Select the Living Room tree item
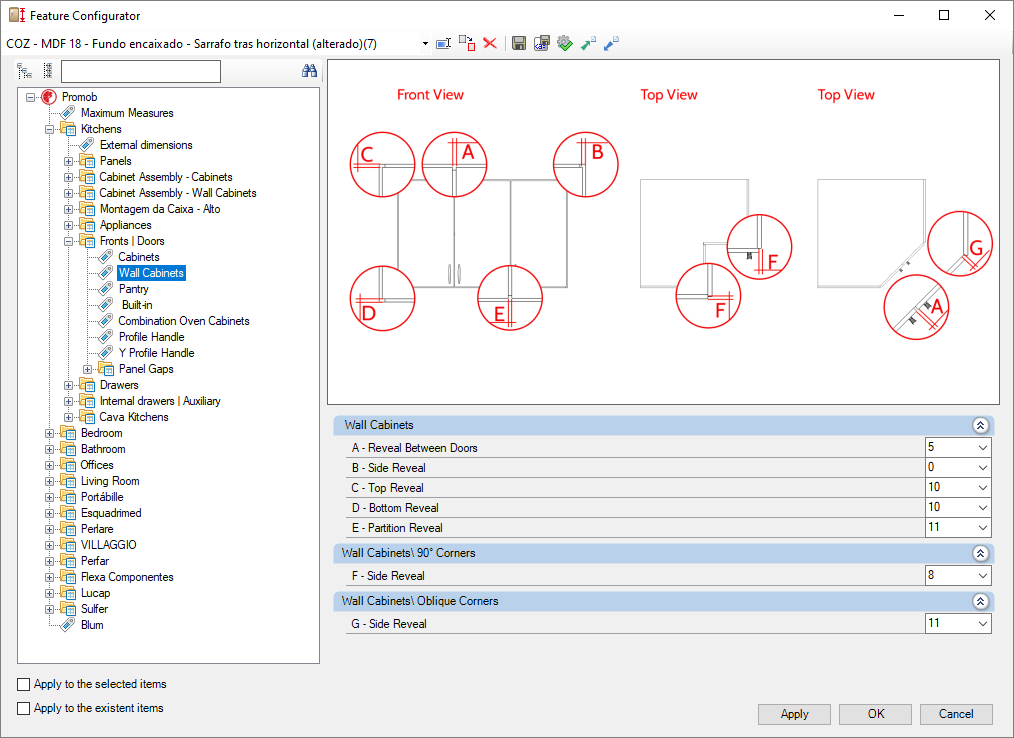The image size is (1014, 738). tap(110, 481)
